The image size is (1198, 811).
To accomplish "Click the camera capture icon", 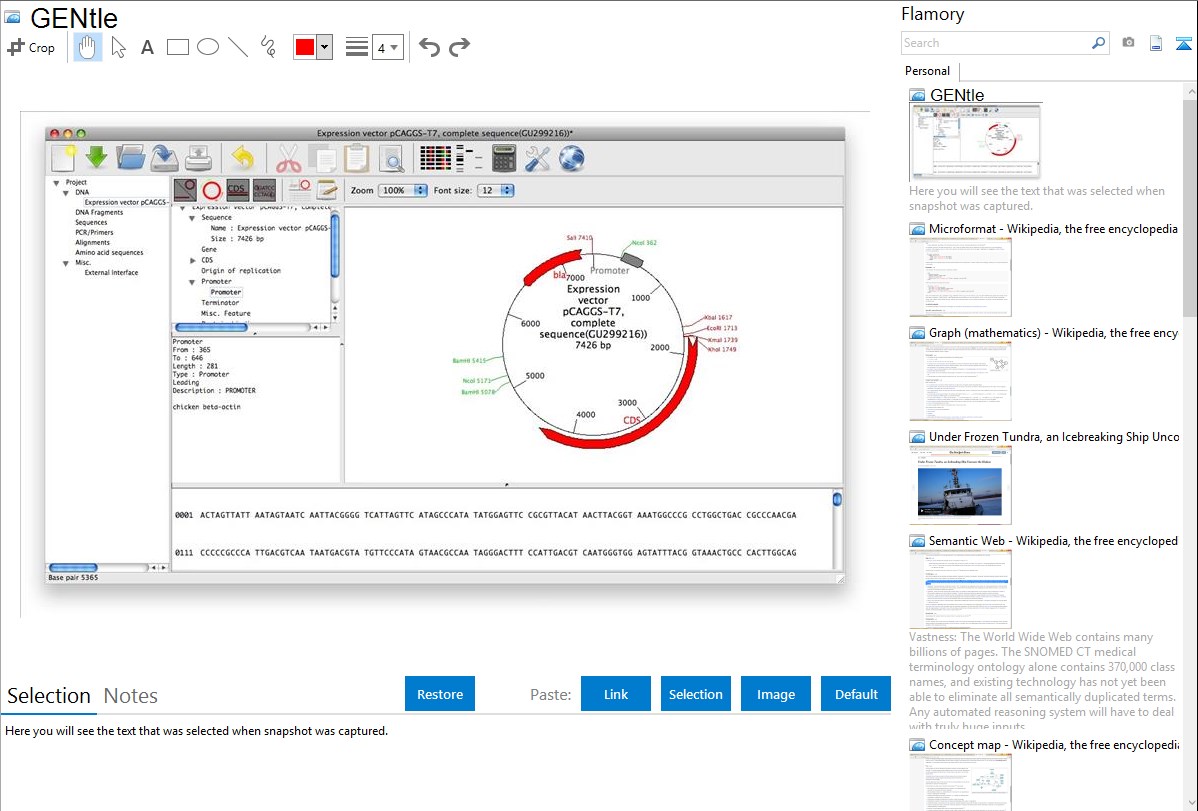I will [1128, 43].
